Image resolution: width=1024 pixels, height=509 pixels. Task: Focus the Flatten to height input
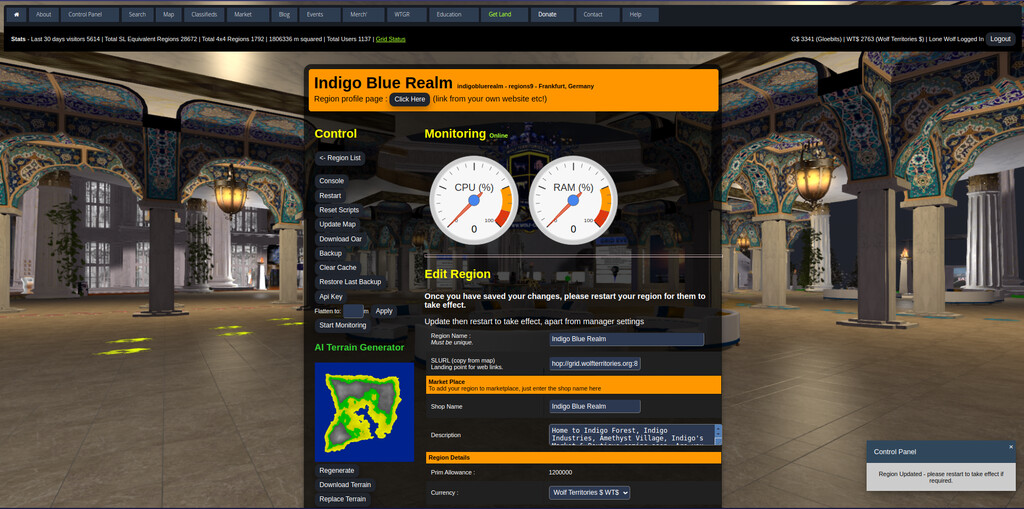(x=353, y=311)
